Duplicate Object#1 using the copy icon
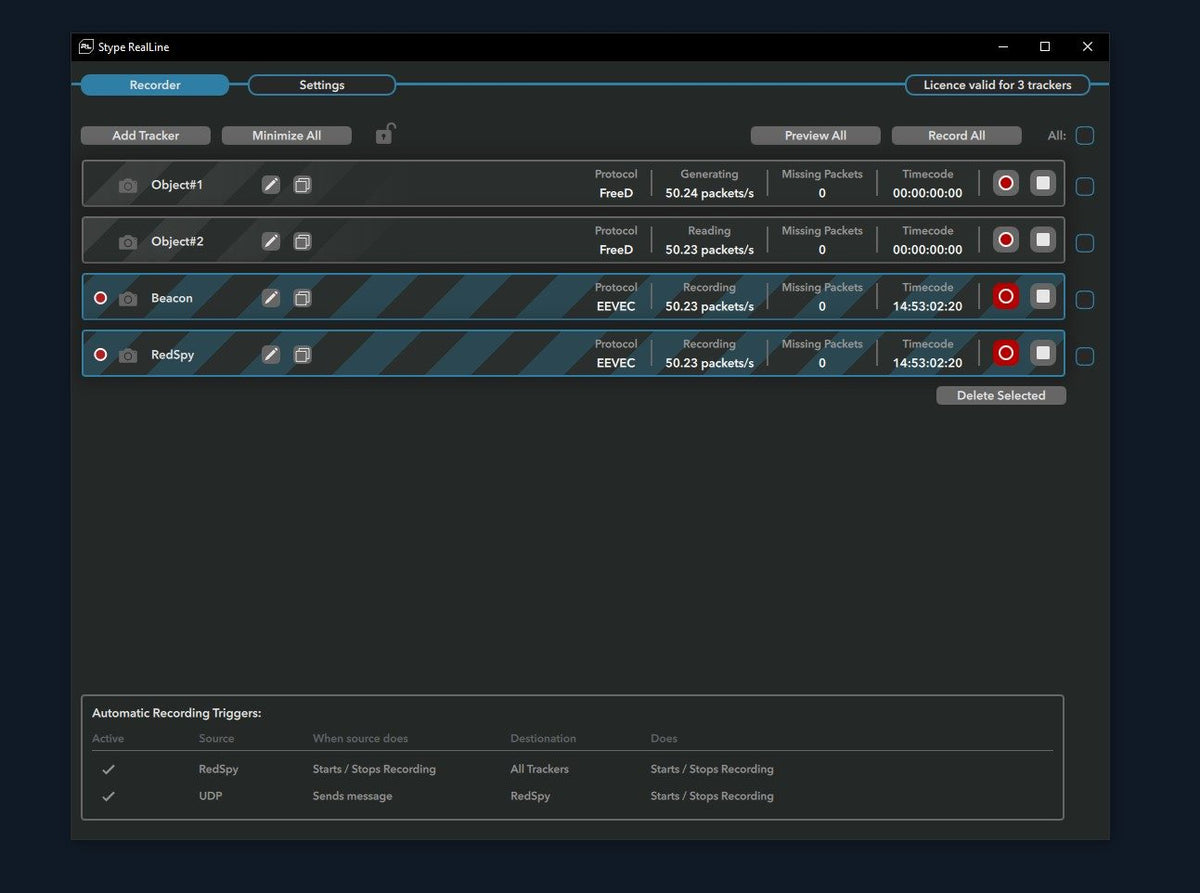Image resolution: width=1200 pixels, height=893 pixels. (302, 185)
